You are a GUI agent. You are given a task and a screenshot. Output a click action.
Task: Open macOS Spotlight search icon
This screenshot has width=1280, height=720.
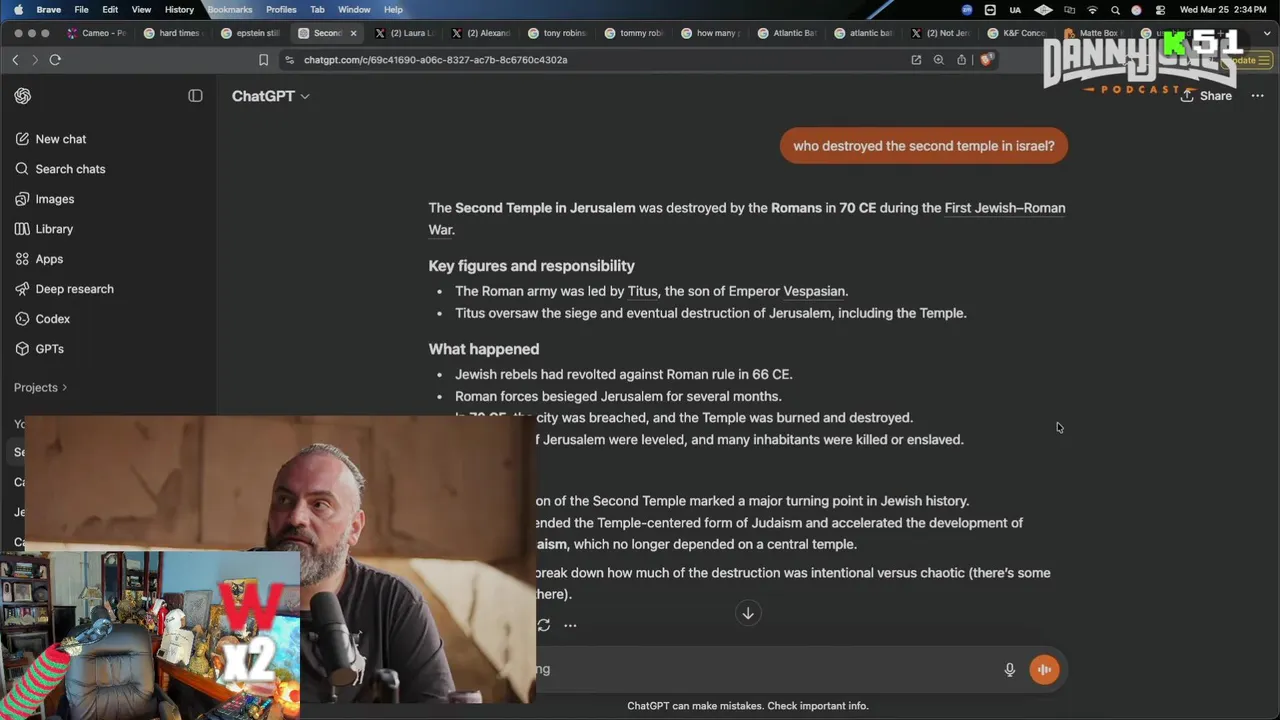pyautogui.click(x=1115, y=10)
